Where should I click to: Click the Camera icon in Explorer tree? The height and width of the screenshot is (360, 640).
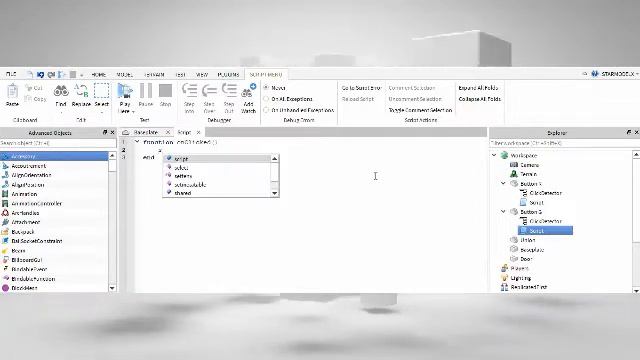(514, 165)
